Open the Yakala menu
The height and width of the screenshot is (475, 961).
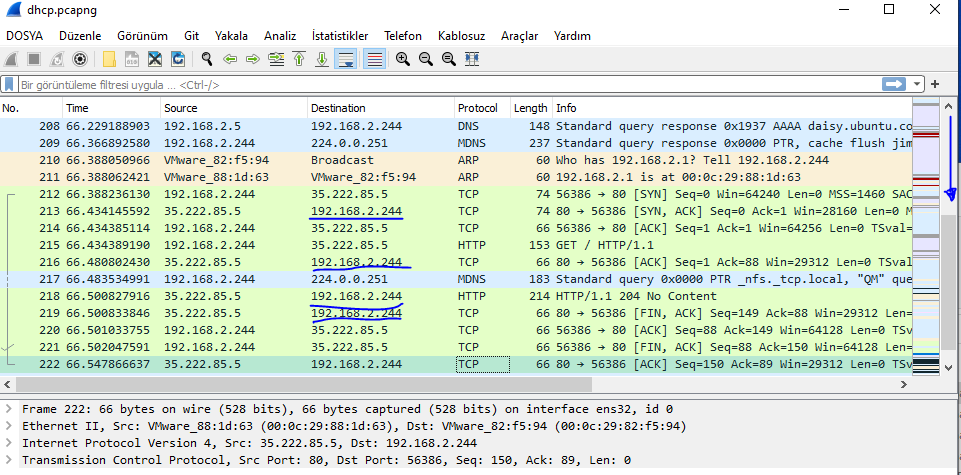coord(231,36)
